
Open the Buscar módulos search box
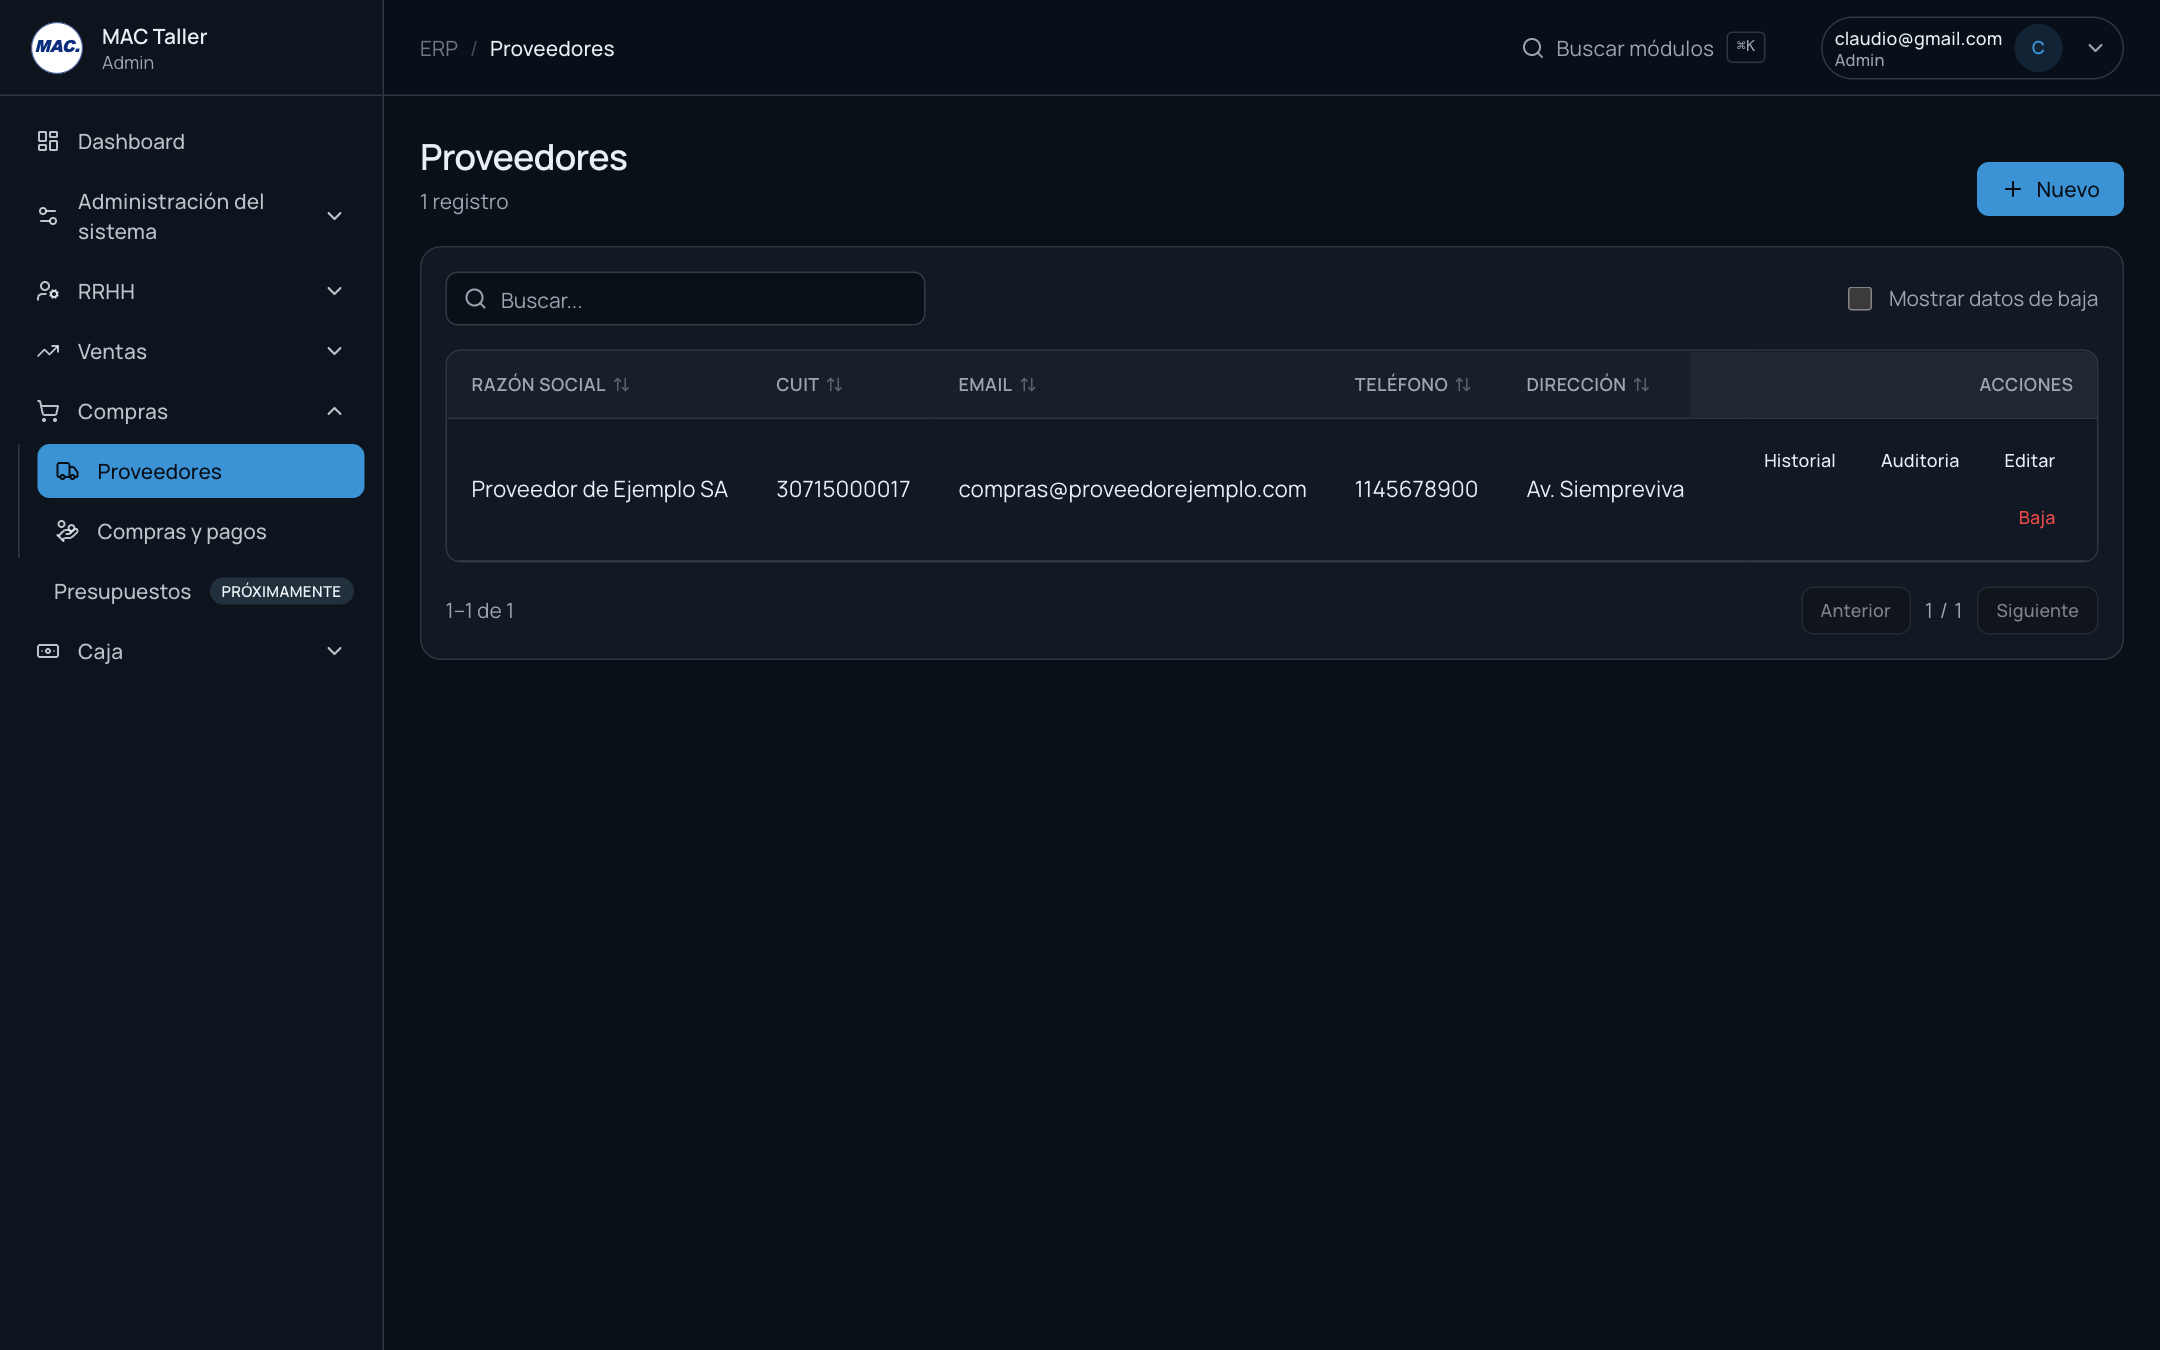(x=1643, y=48)
